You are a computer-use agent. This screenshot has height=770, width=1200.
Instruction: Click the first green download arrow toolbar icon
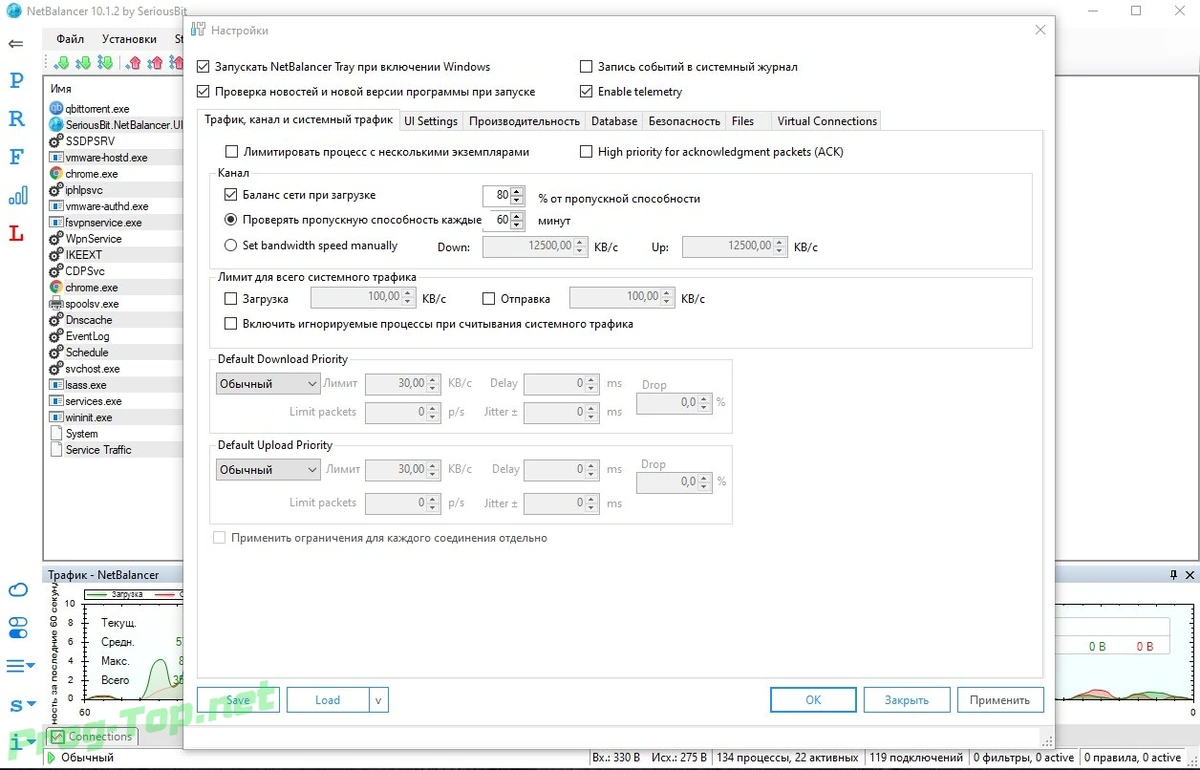[x=61, y=63]
